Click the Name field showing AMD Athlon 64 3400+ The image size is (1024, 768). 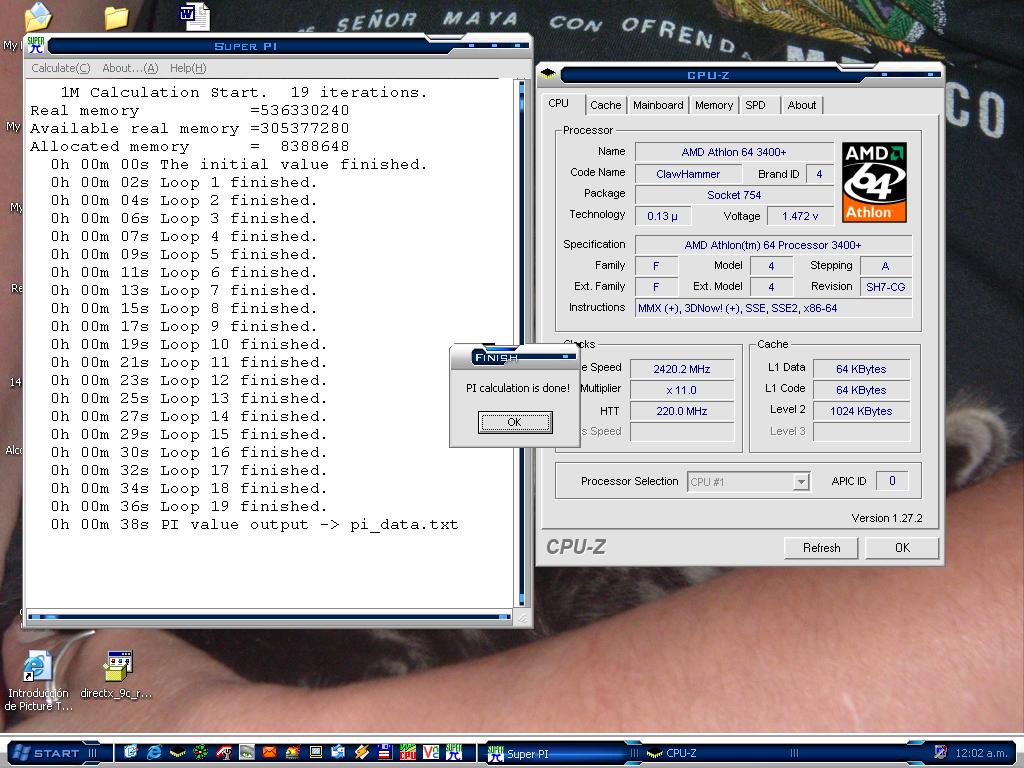point(734,152)
